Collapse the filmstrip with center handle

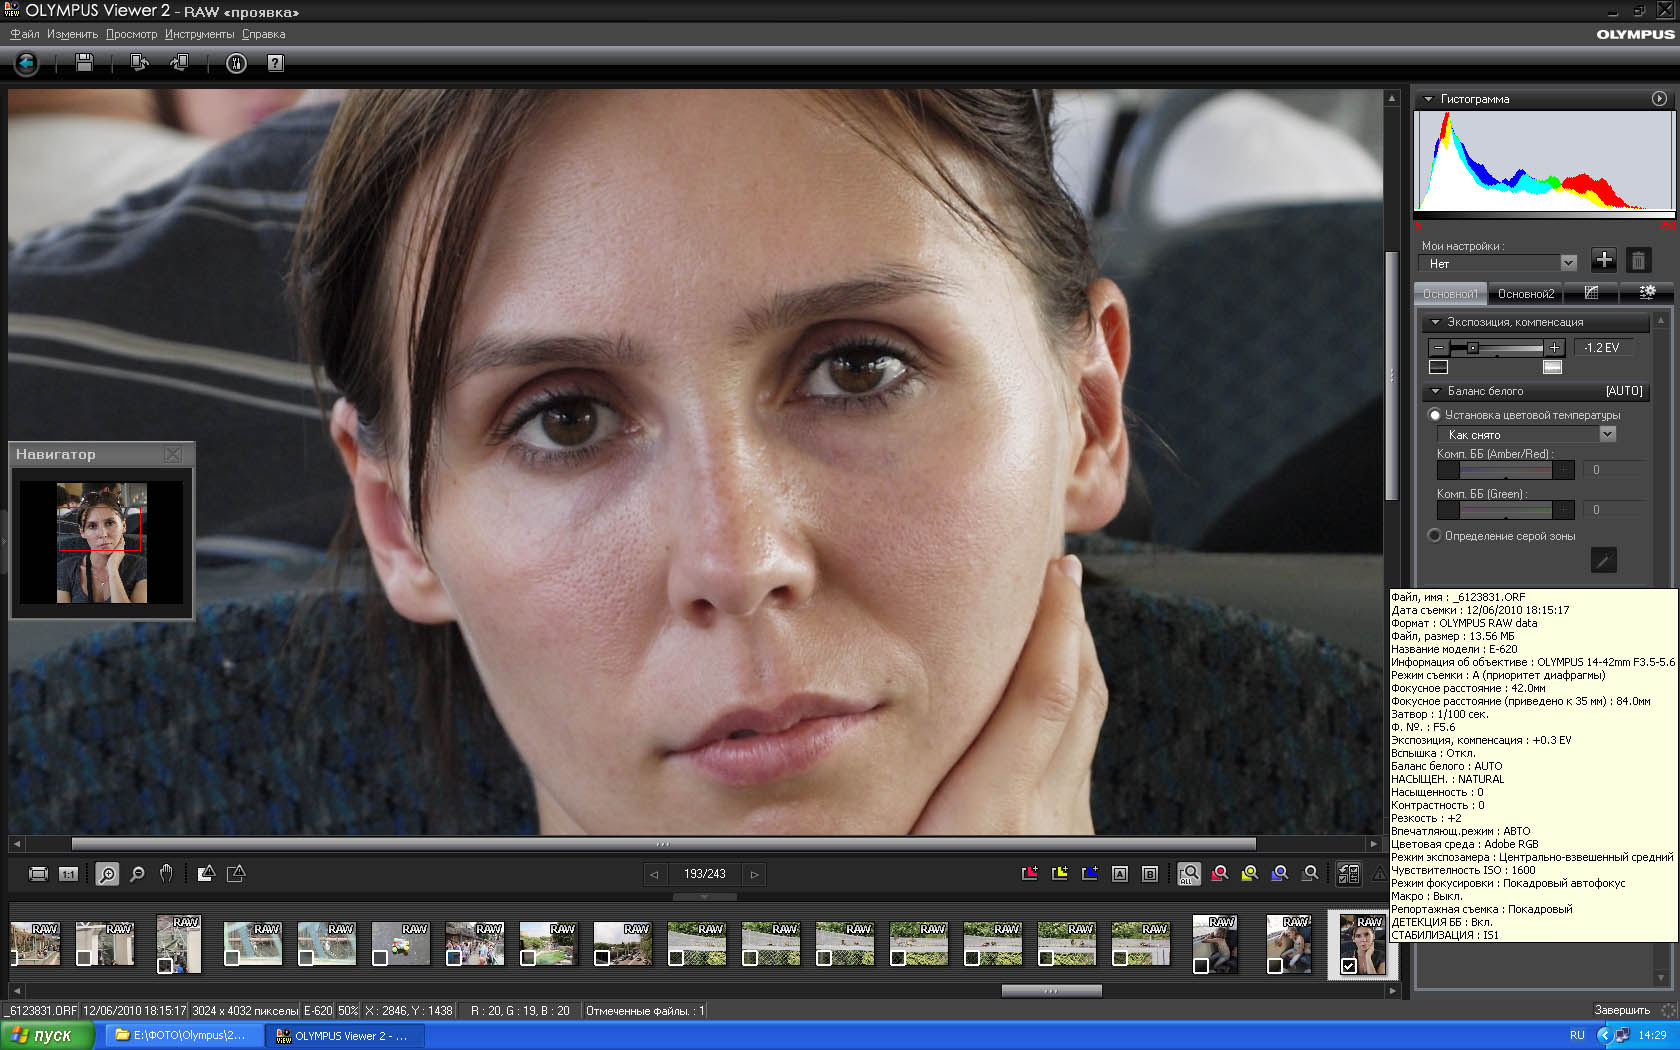[x=705, y=897]
